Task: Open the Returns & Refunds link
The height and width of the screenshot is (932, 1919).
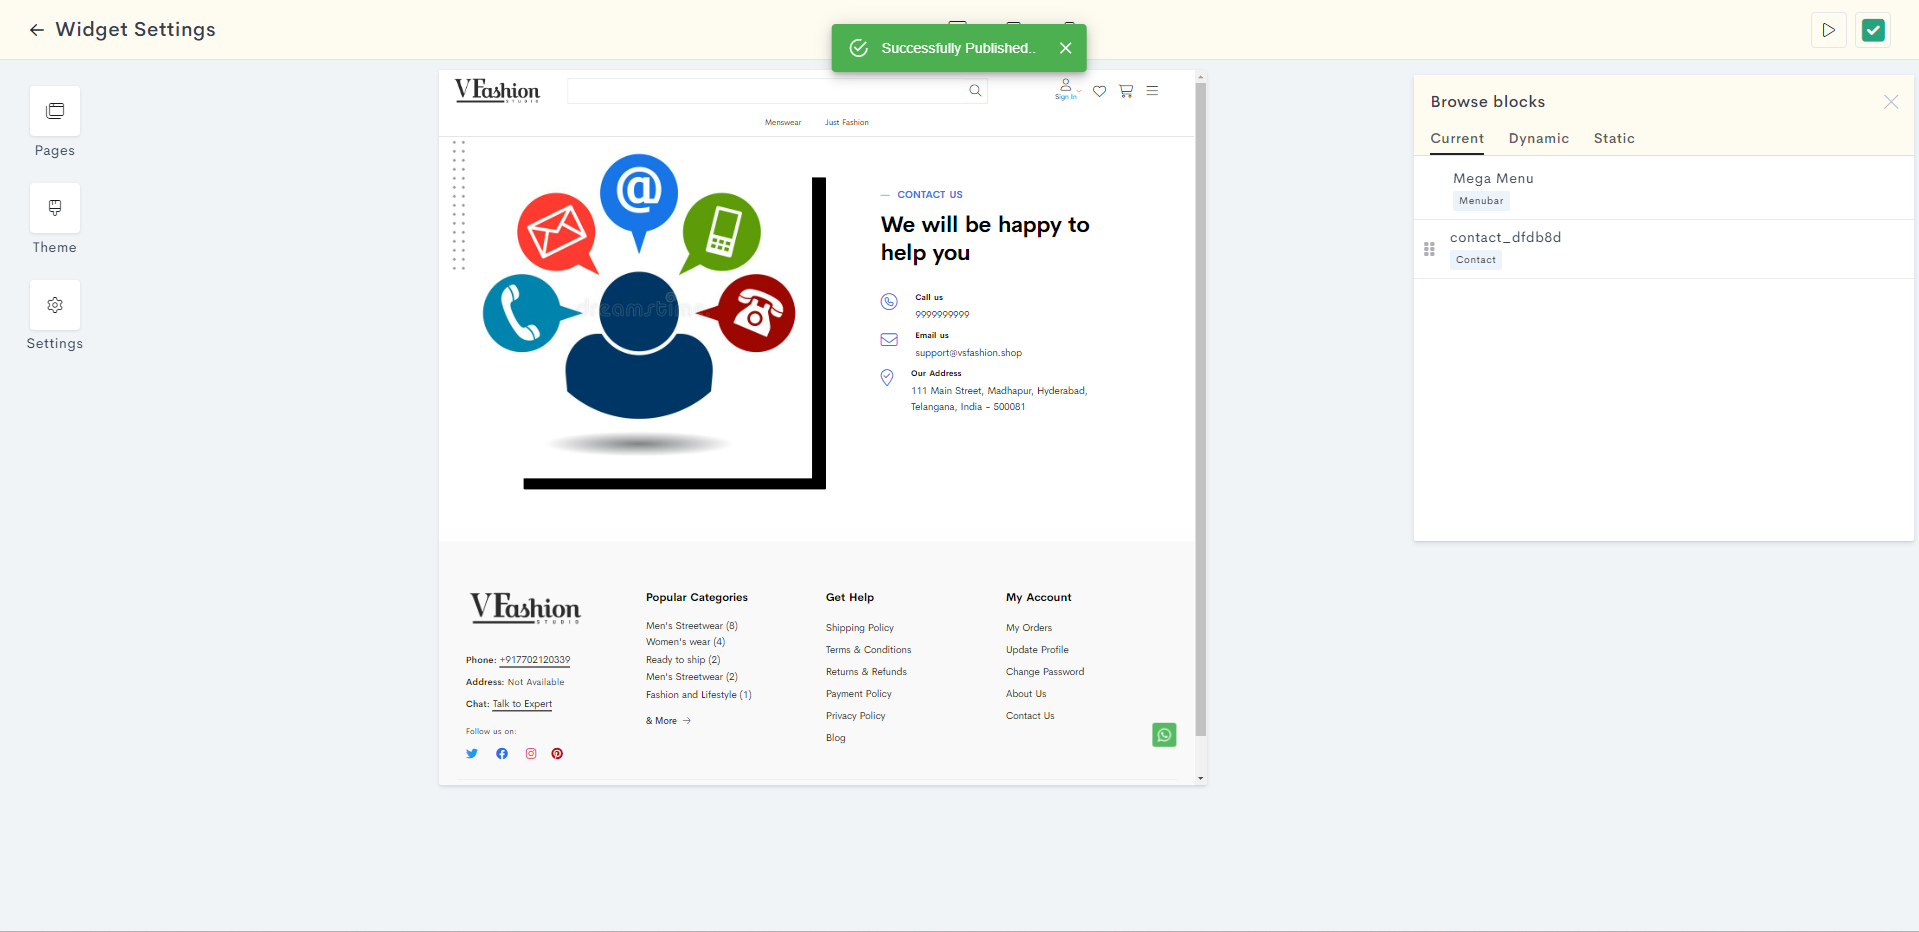Action: tap(867, 672)
